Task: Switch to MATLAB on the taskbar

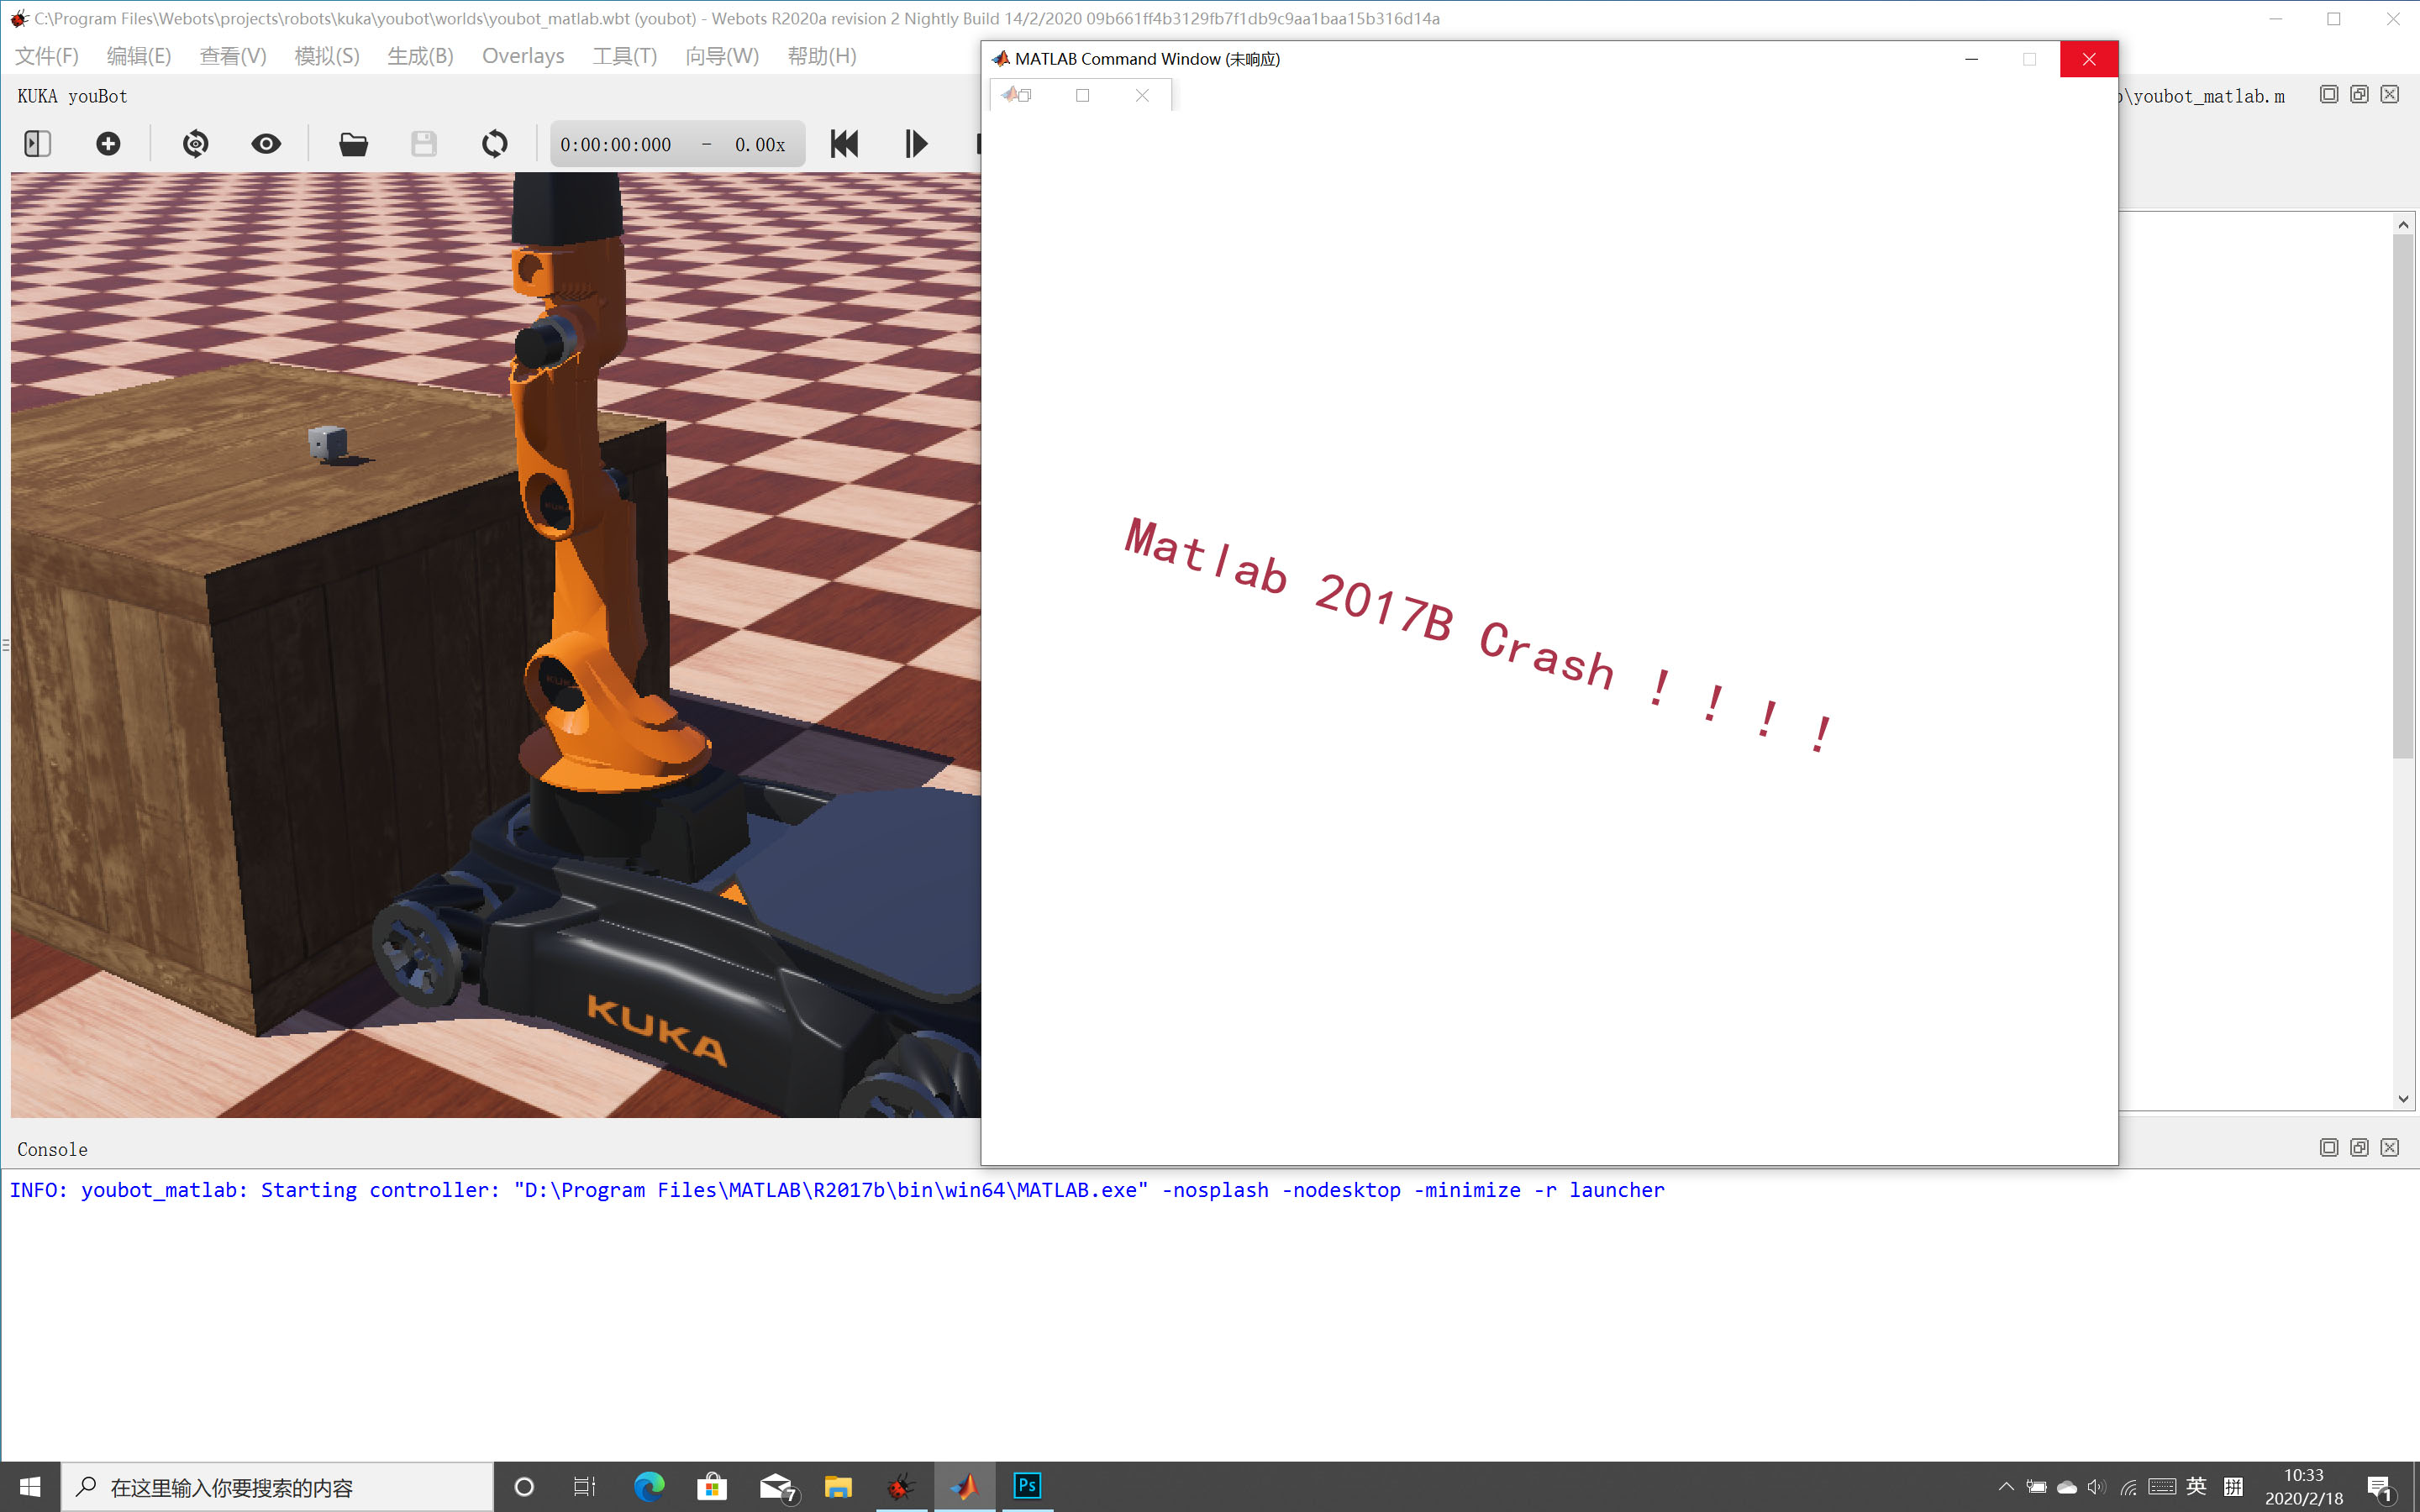Action: (965, 1487)
